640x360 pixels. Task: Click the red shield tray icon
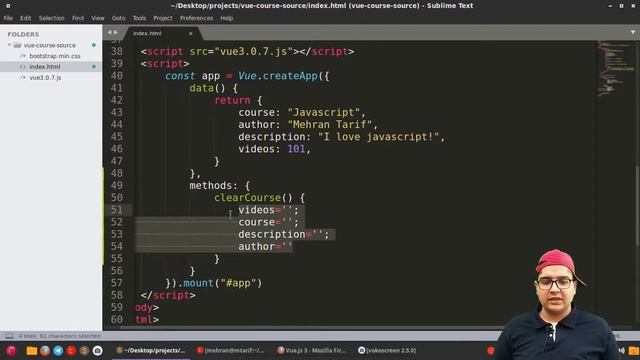pos(491,350)
